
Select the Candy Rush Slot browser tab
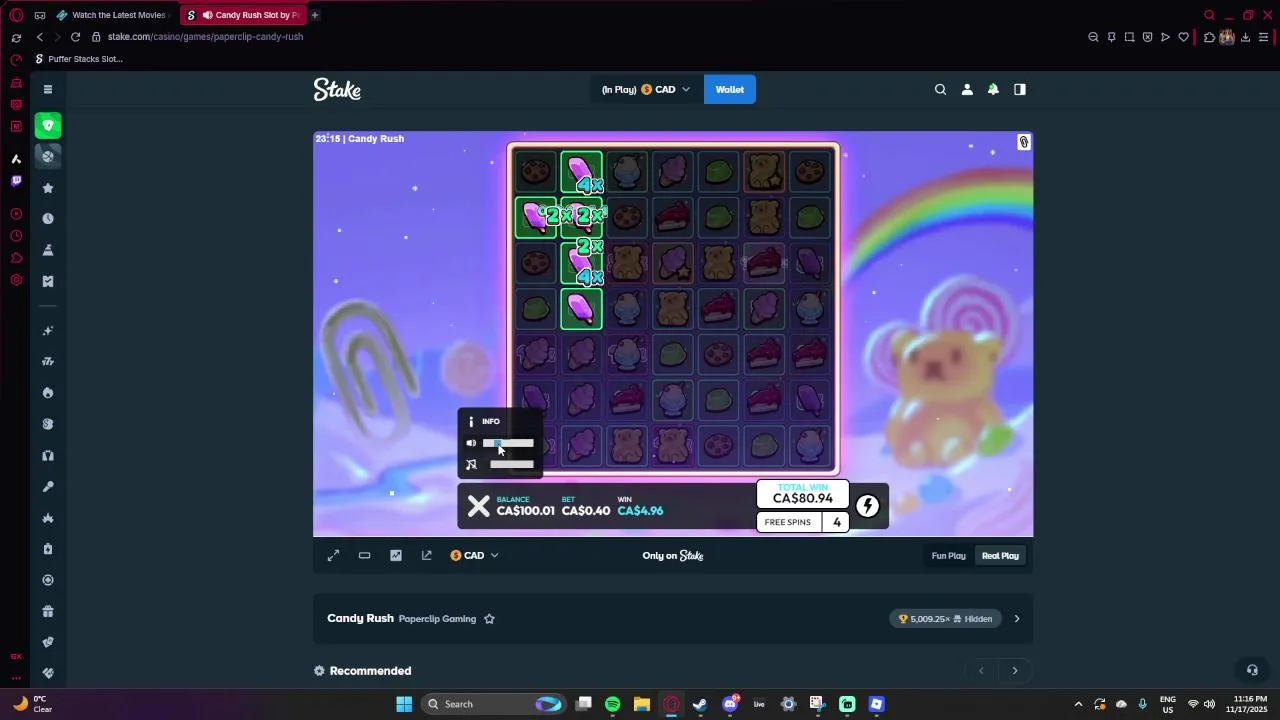(245, 15)
